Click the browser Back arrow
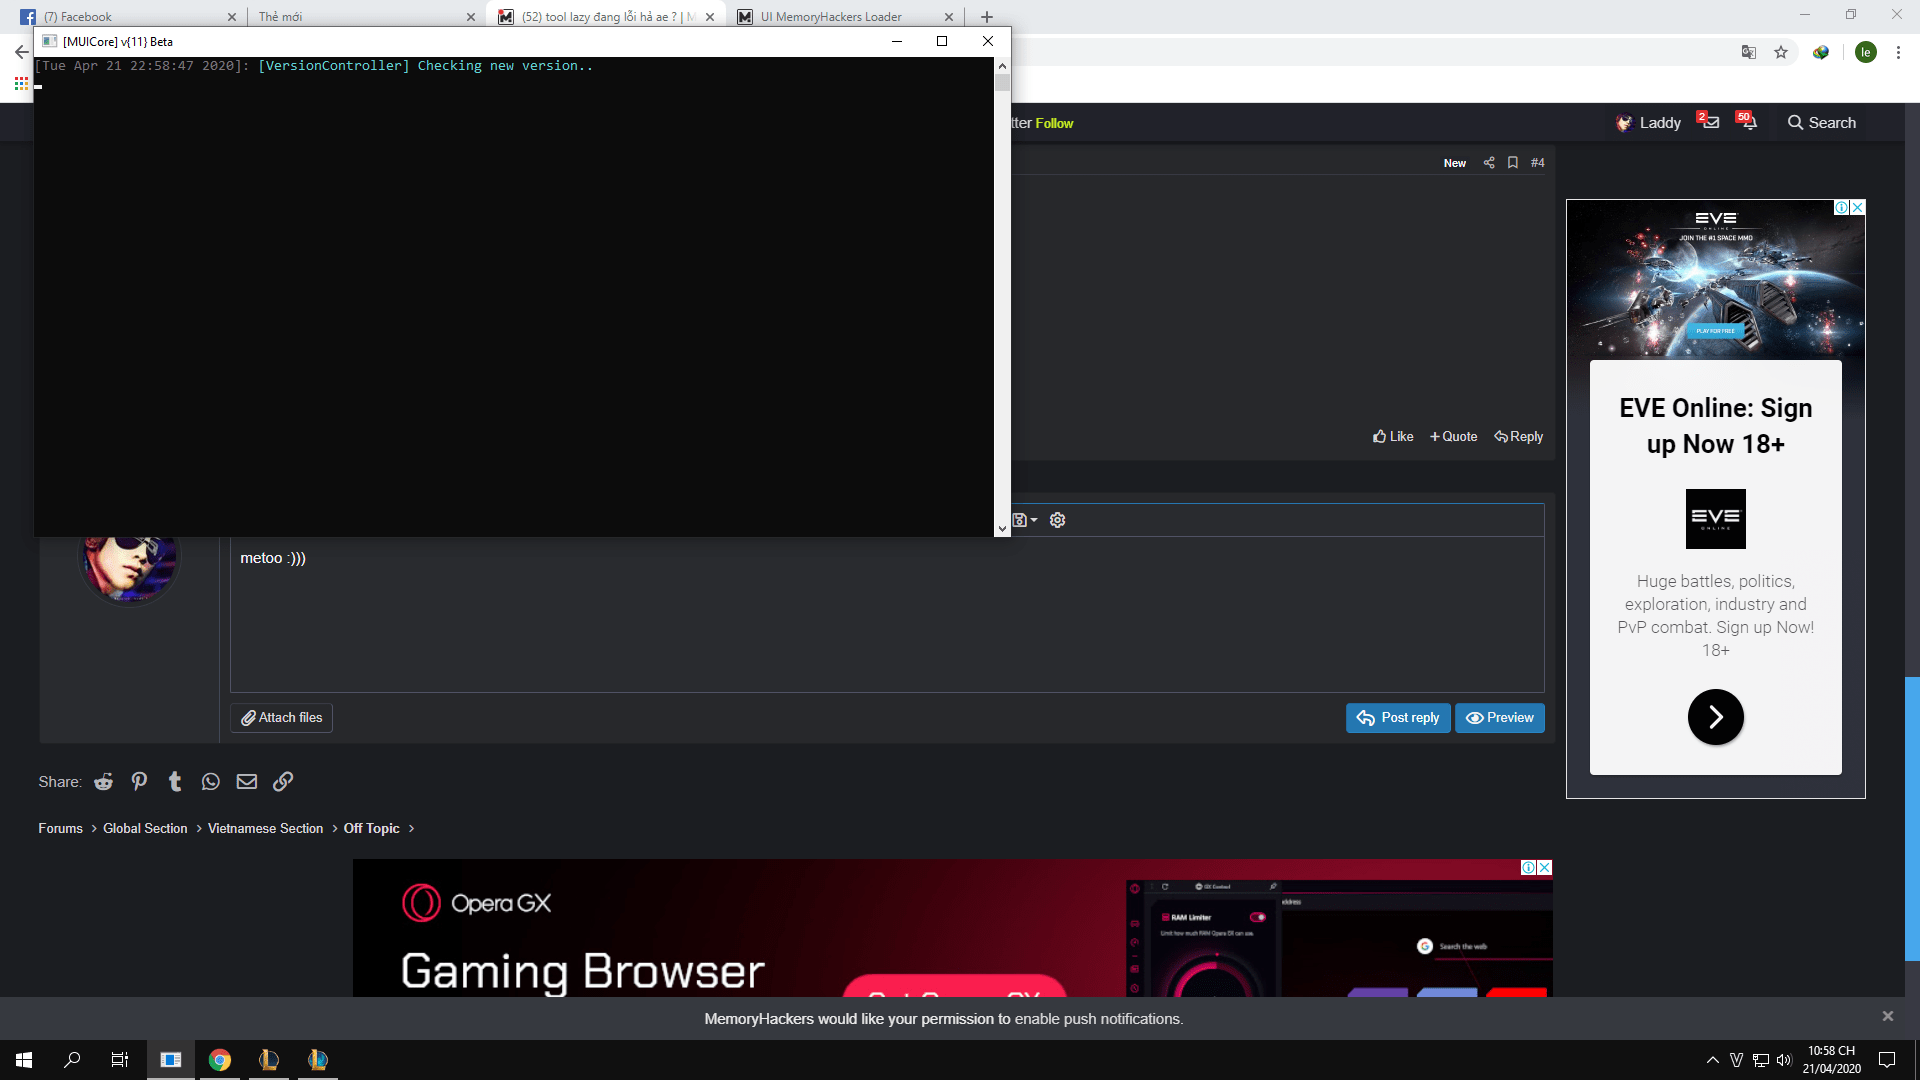The image size is (1920, 1080). pyautogui.click(x=21, y=52)
